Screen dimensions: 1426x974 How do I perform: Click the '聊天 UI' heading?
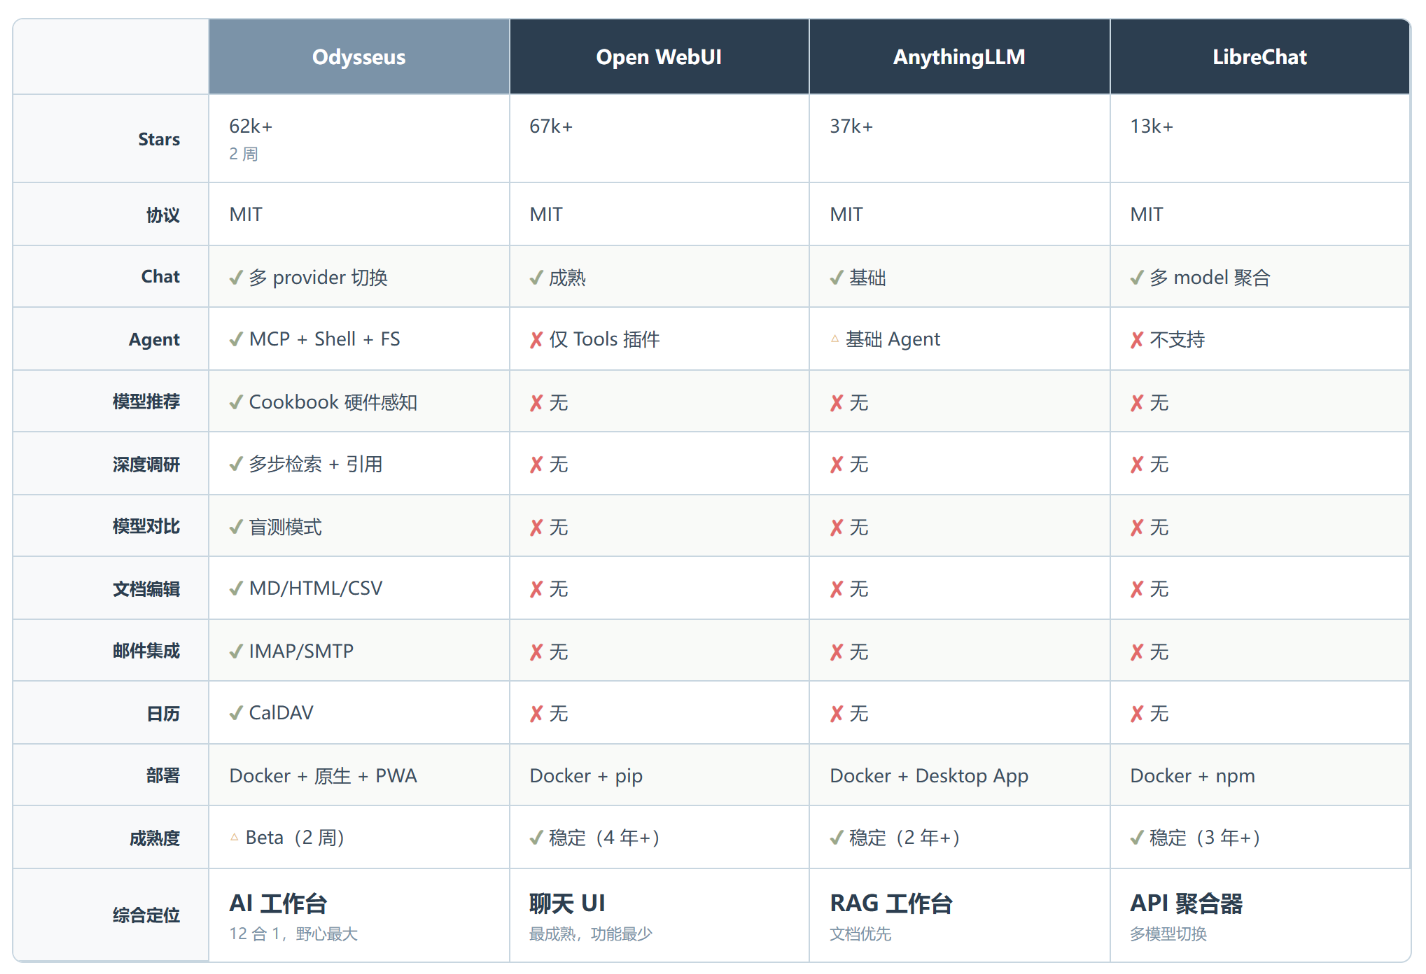(567, 903)
